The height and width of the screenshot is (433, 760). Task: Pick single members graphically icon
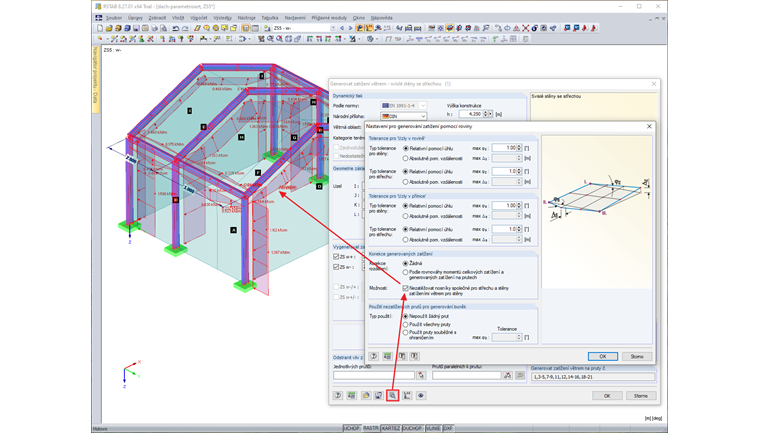pyautogui.click(x=421, y=375)
